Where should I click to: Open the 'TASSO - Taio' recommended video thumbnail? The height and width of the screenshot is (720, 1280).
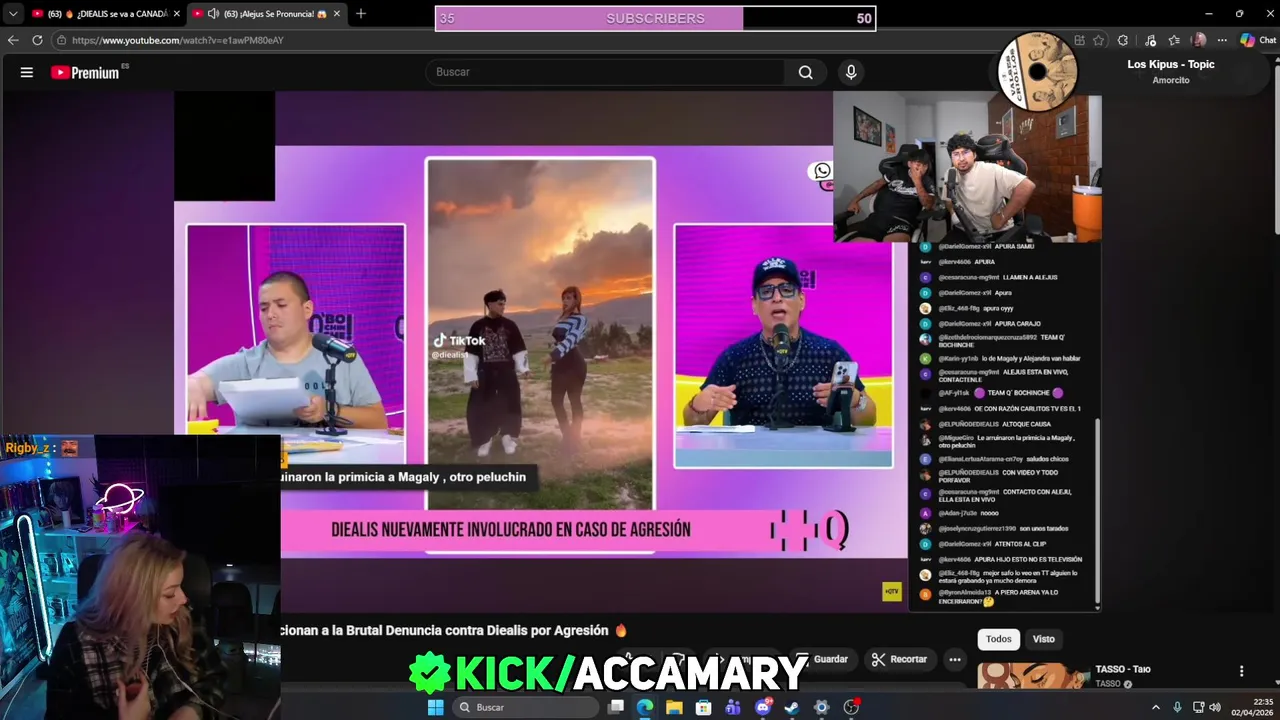1033,676
